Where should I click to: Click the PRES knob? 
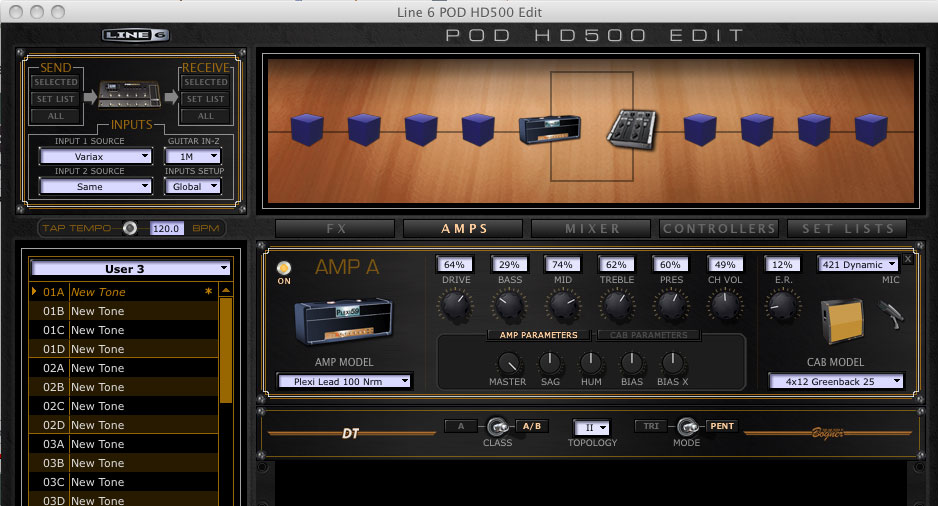pos(671,306)
